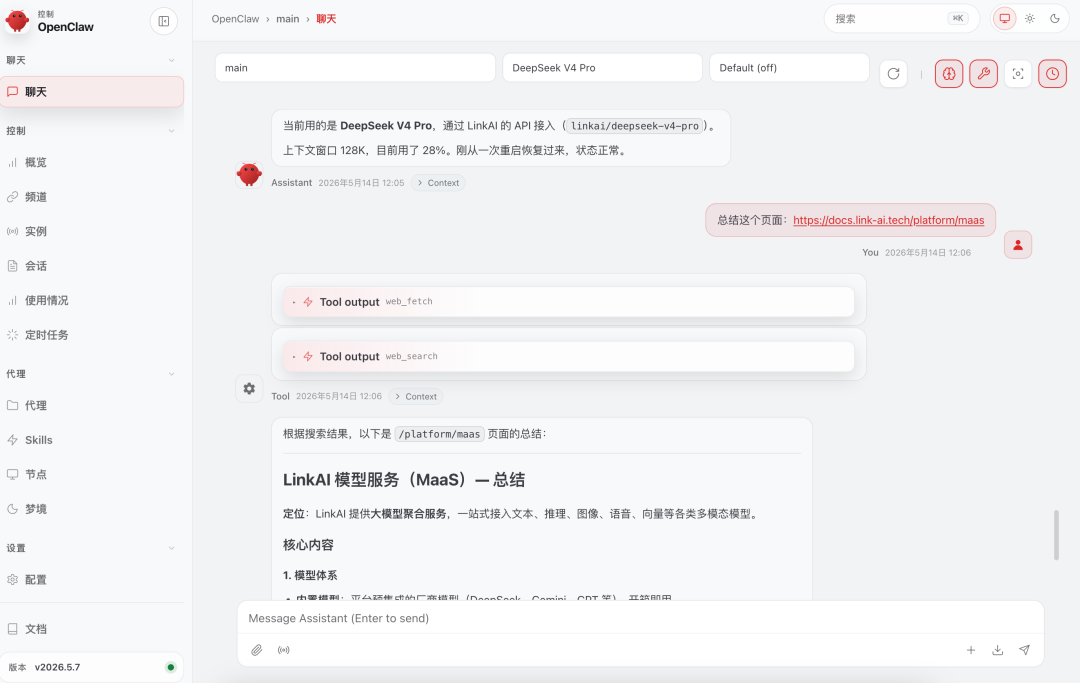Click the gear icon beside Tool message
Viewport: 1080px width, 683px height.
click(x=249, y=388)
